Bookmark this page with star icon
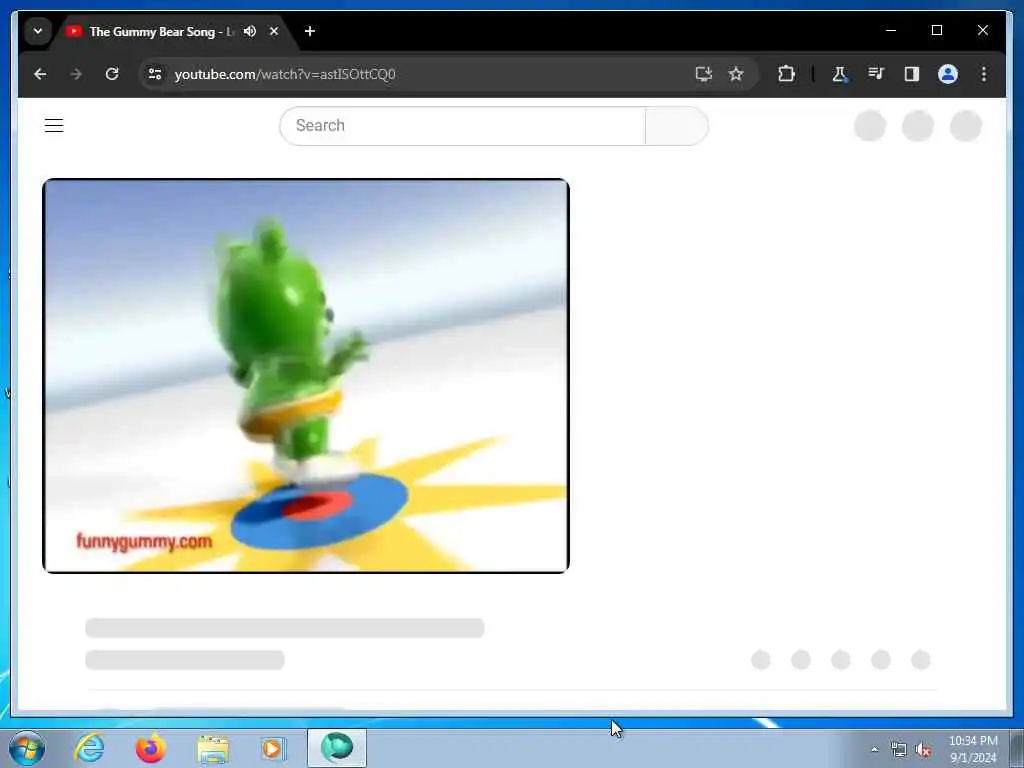 (x=736, y=74)
